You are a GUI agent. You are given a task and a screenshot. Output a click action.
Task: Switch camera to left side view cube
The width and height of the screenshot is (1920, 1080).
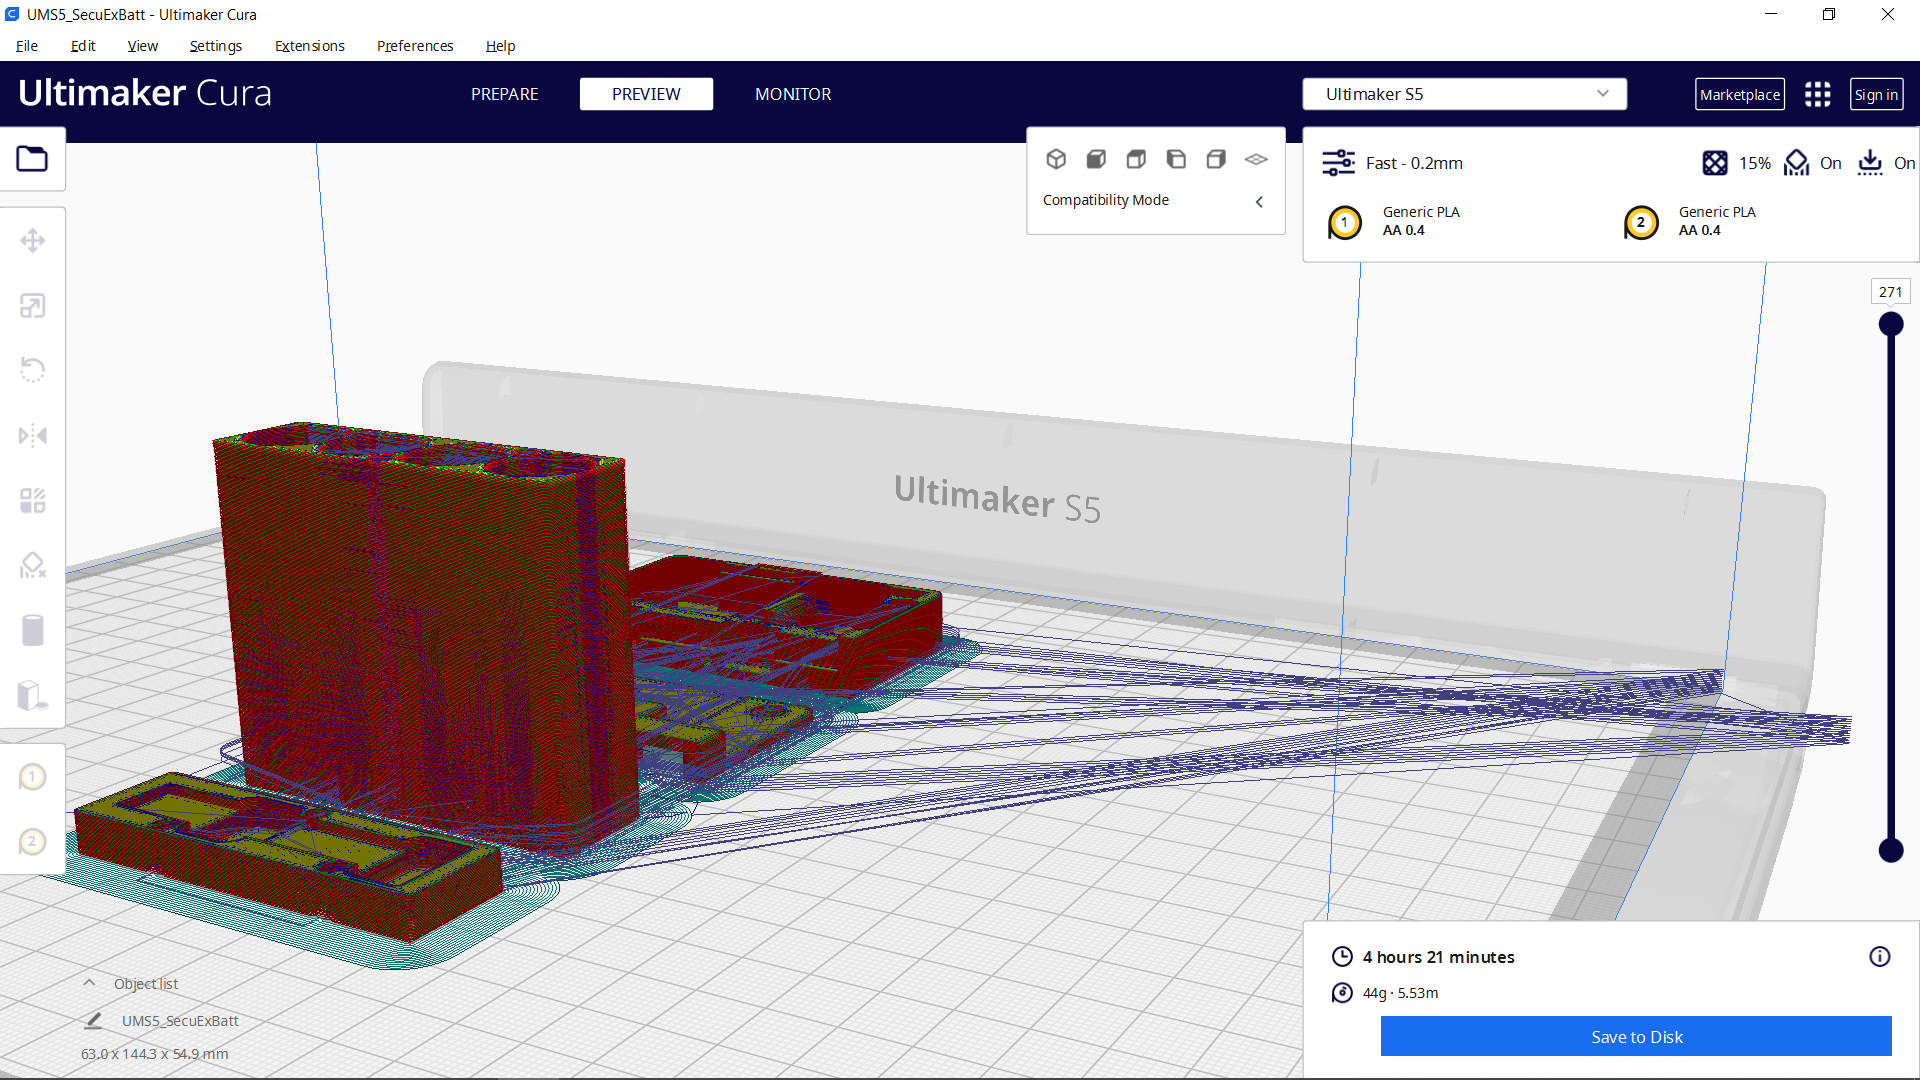1176,159
